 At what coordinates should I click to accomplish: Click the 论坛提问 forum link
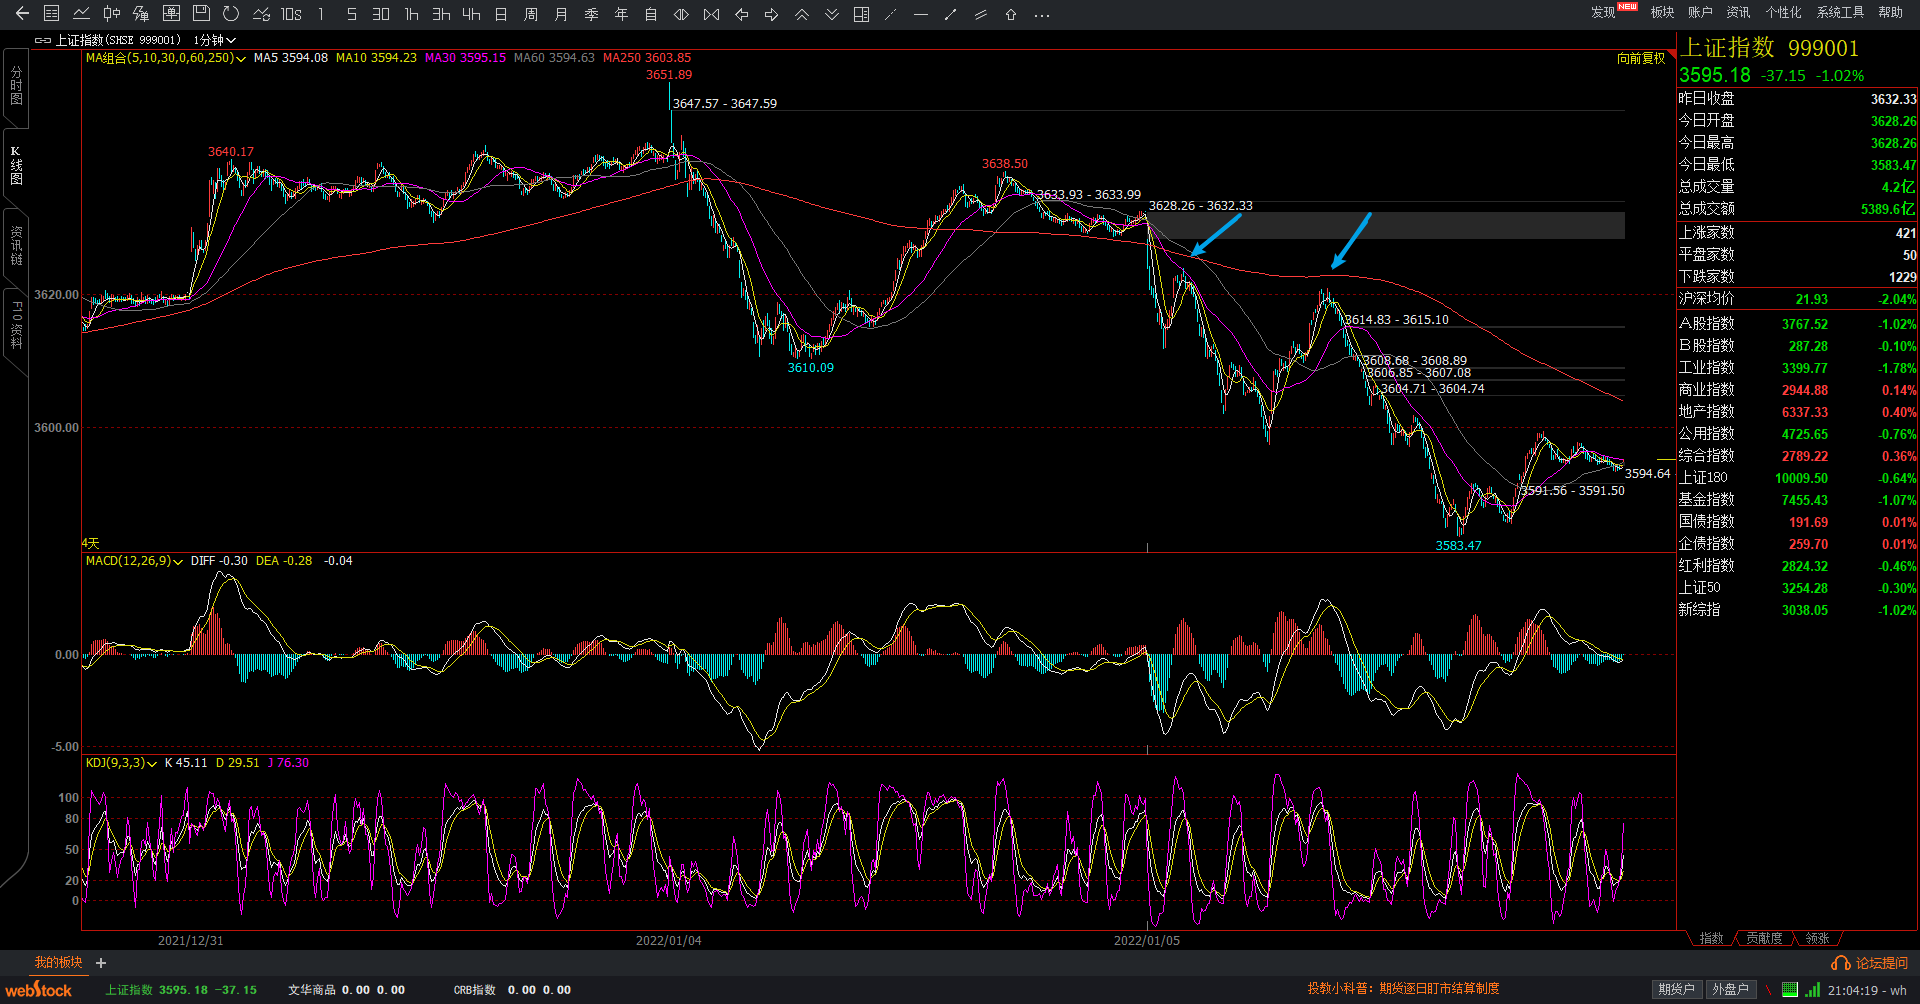1870,963
